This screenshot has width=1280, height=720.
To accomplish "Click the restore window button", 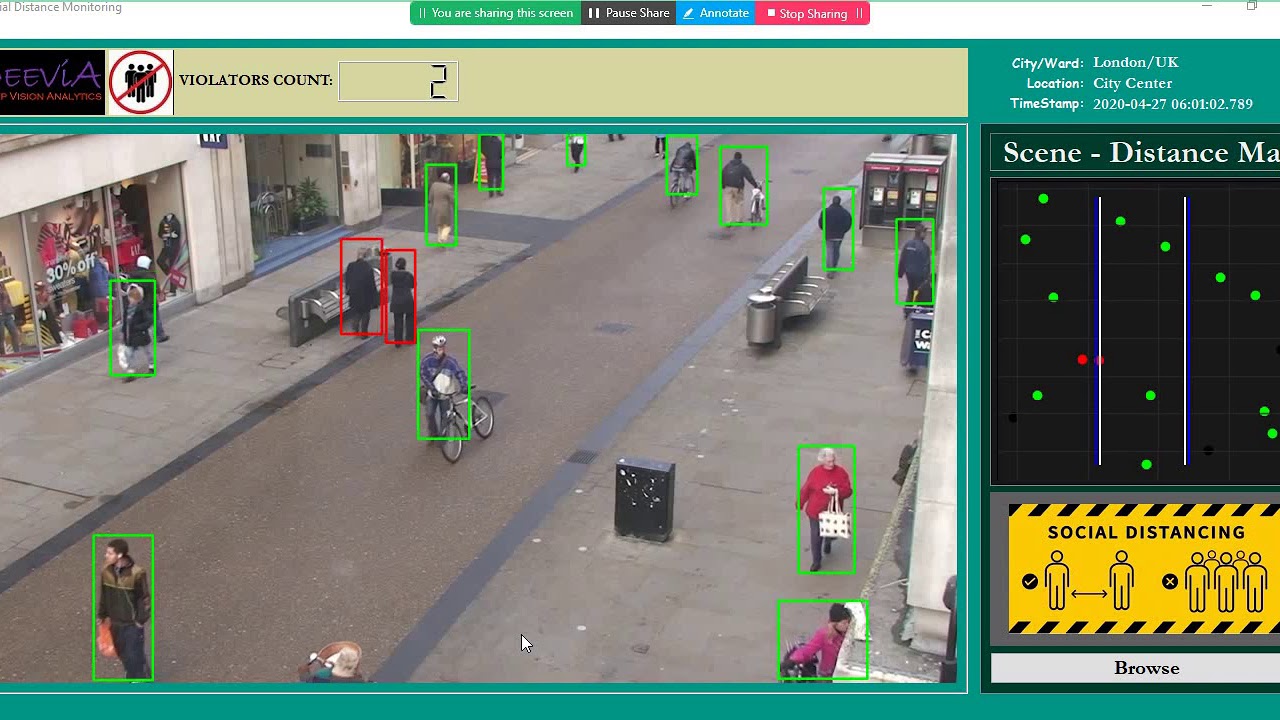I will tap(1251, 6).
